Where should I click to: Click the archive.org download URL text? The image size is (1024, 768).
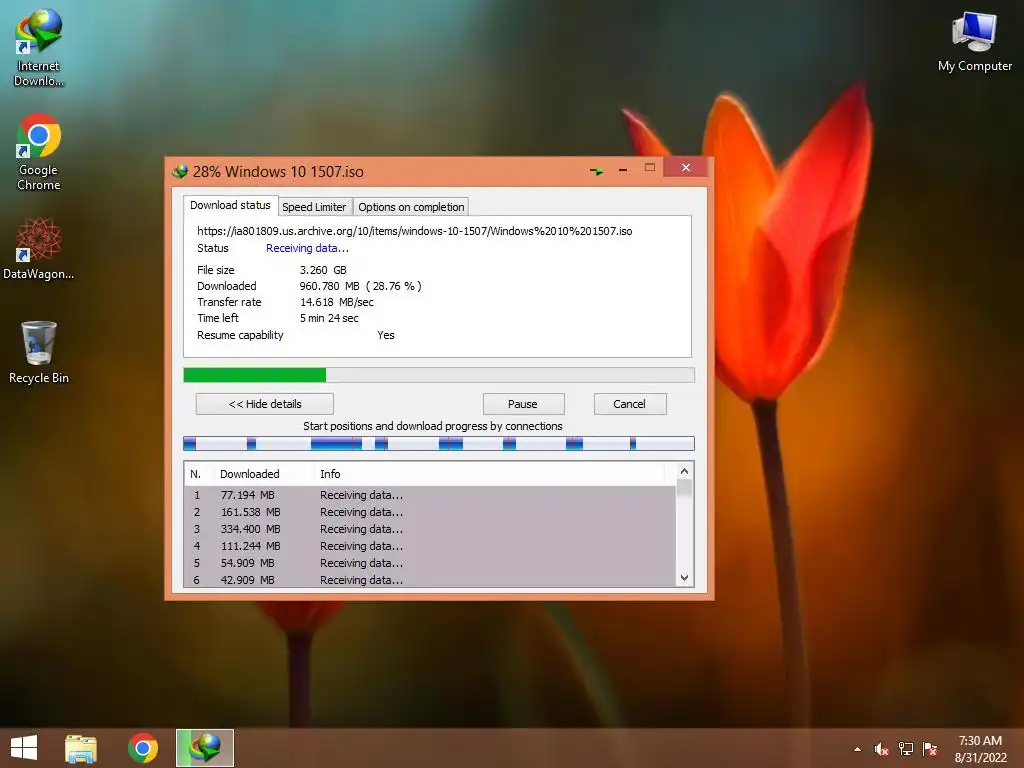415,231
